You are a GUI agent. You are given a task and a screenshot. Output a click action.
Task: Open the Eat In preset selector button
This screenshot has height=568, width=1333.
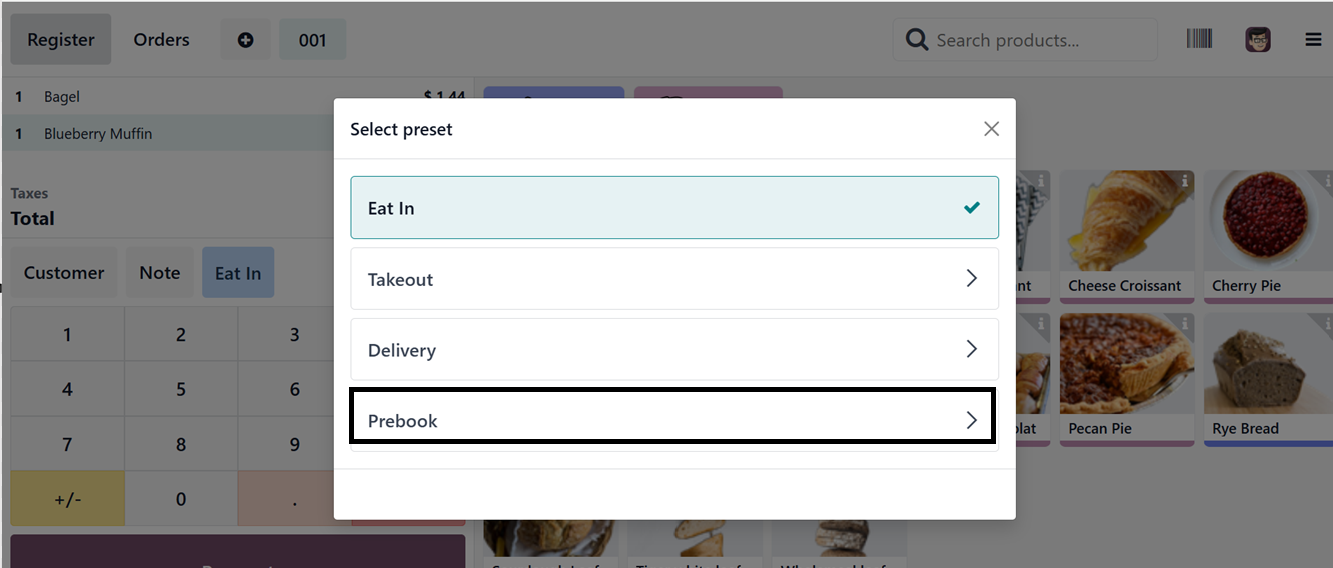coord(238,273)
